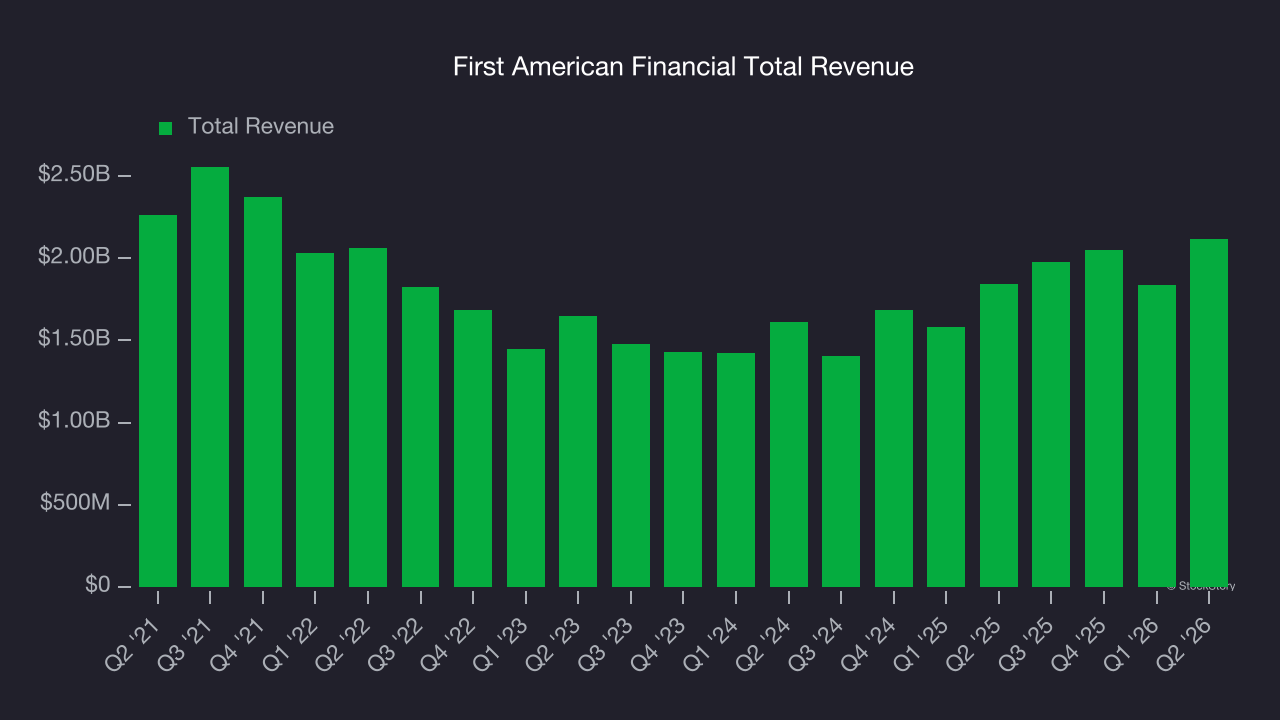Screen dimensions: 1280x720
Task: Click the Q3 '22 revenue bar
Action: (420, 437)
